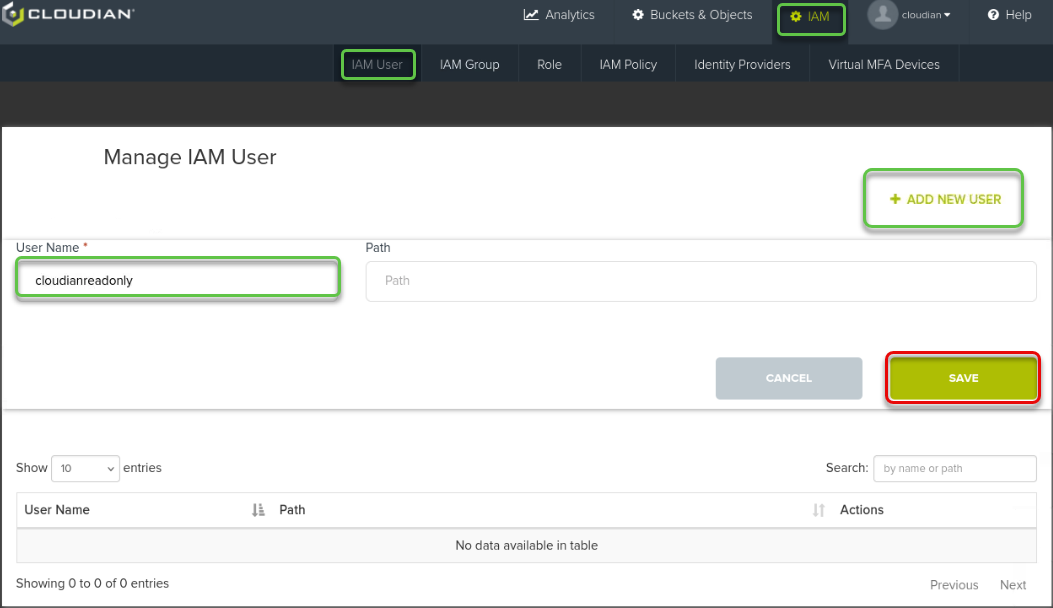Click Add New User

[945, 199]
